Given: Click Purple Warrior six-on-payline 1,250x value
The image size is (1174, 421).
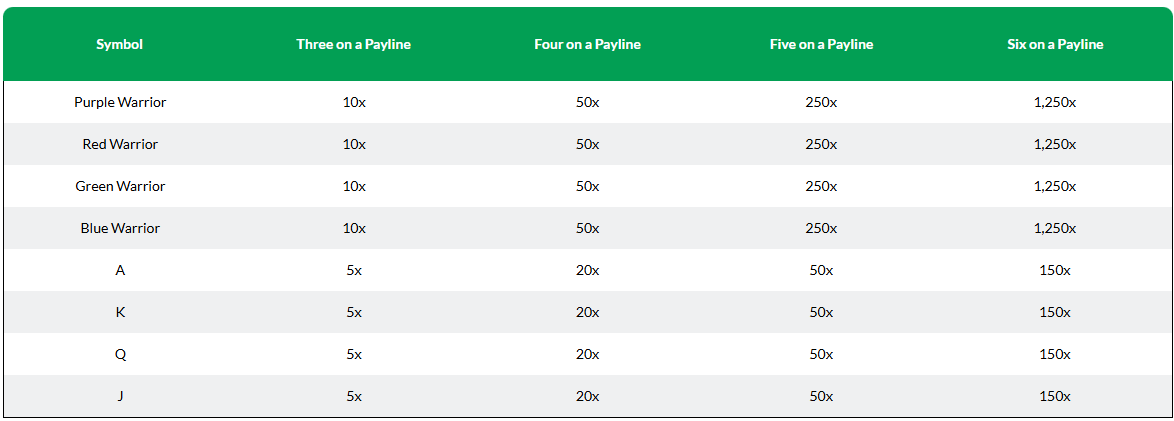Looking at the screenshot, I should [1055, 102].
